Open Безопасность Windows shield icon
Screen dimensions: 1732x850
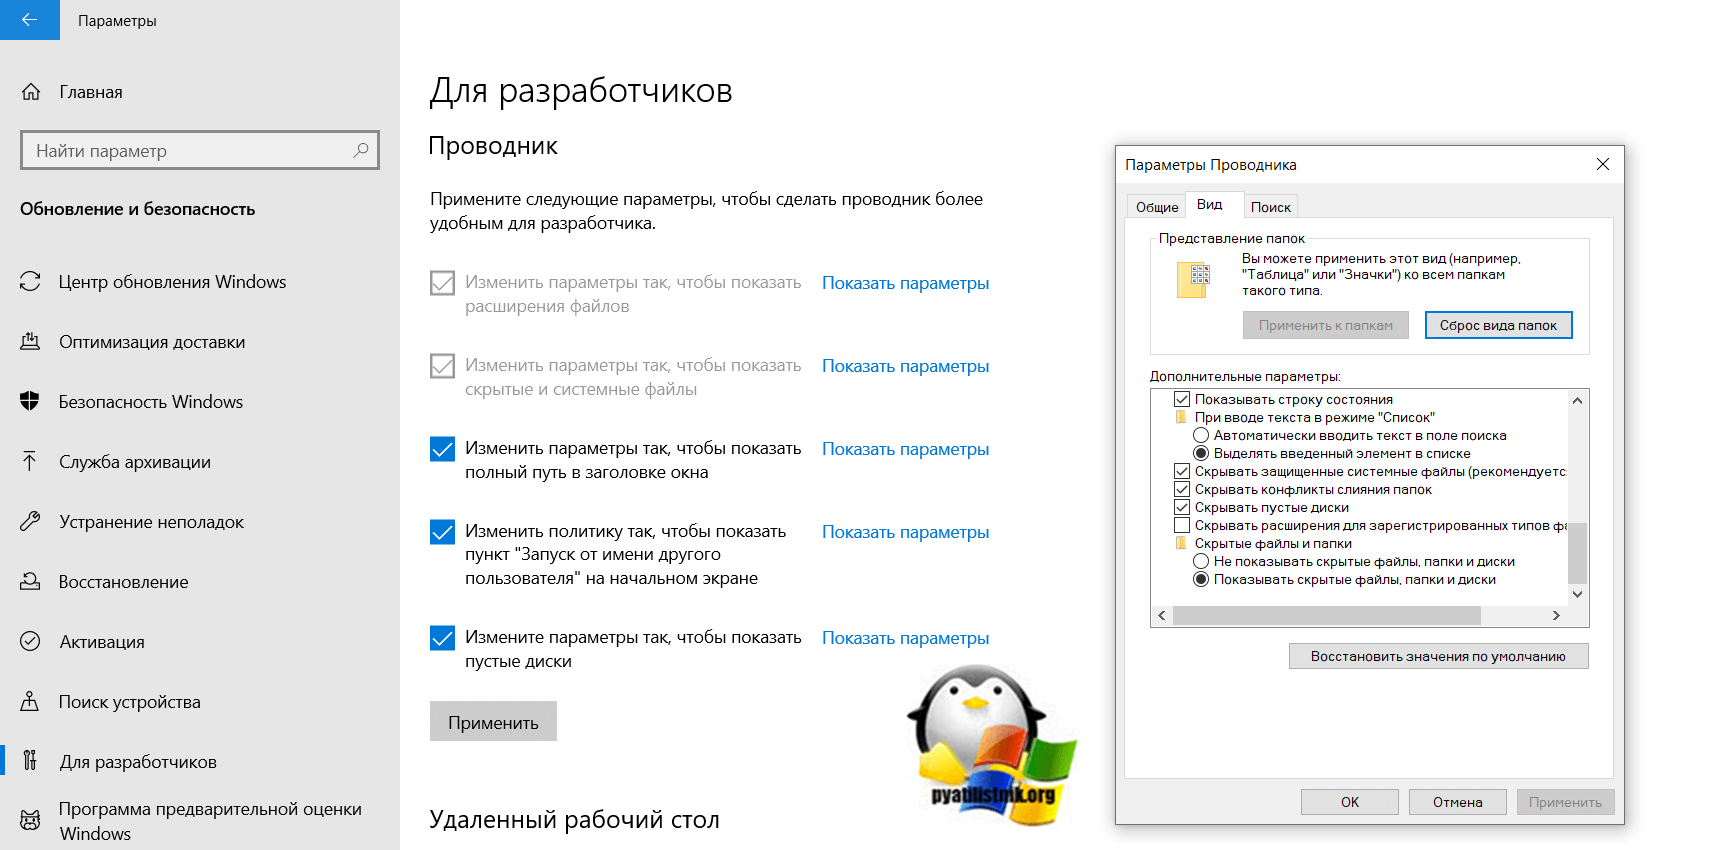pyautogui.click(x=30, y=402)
